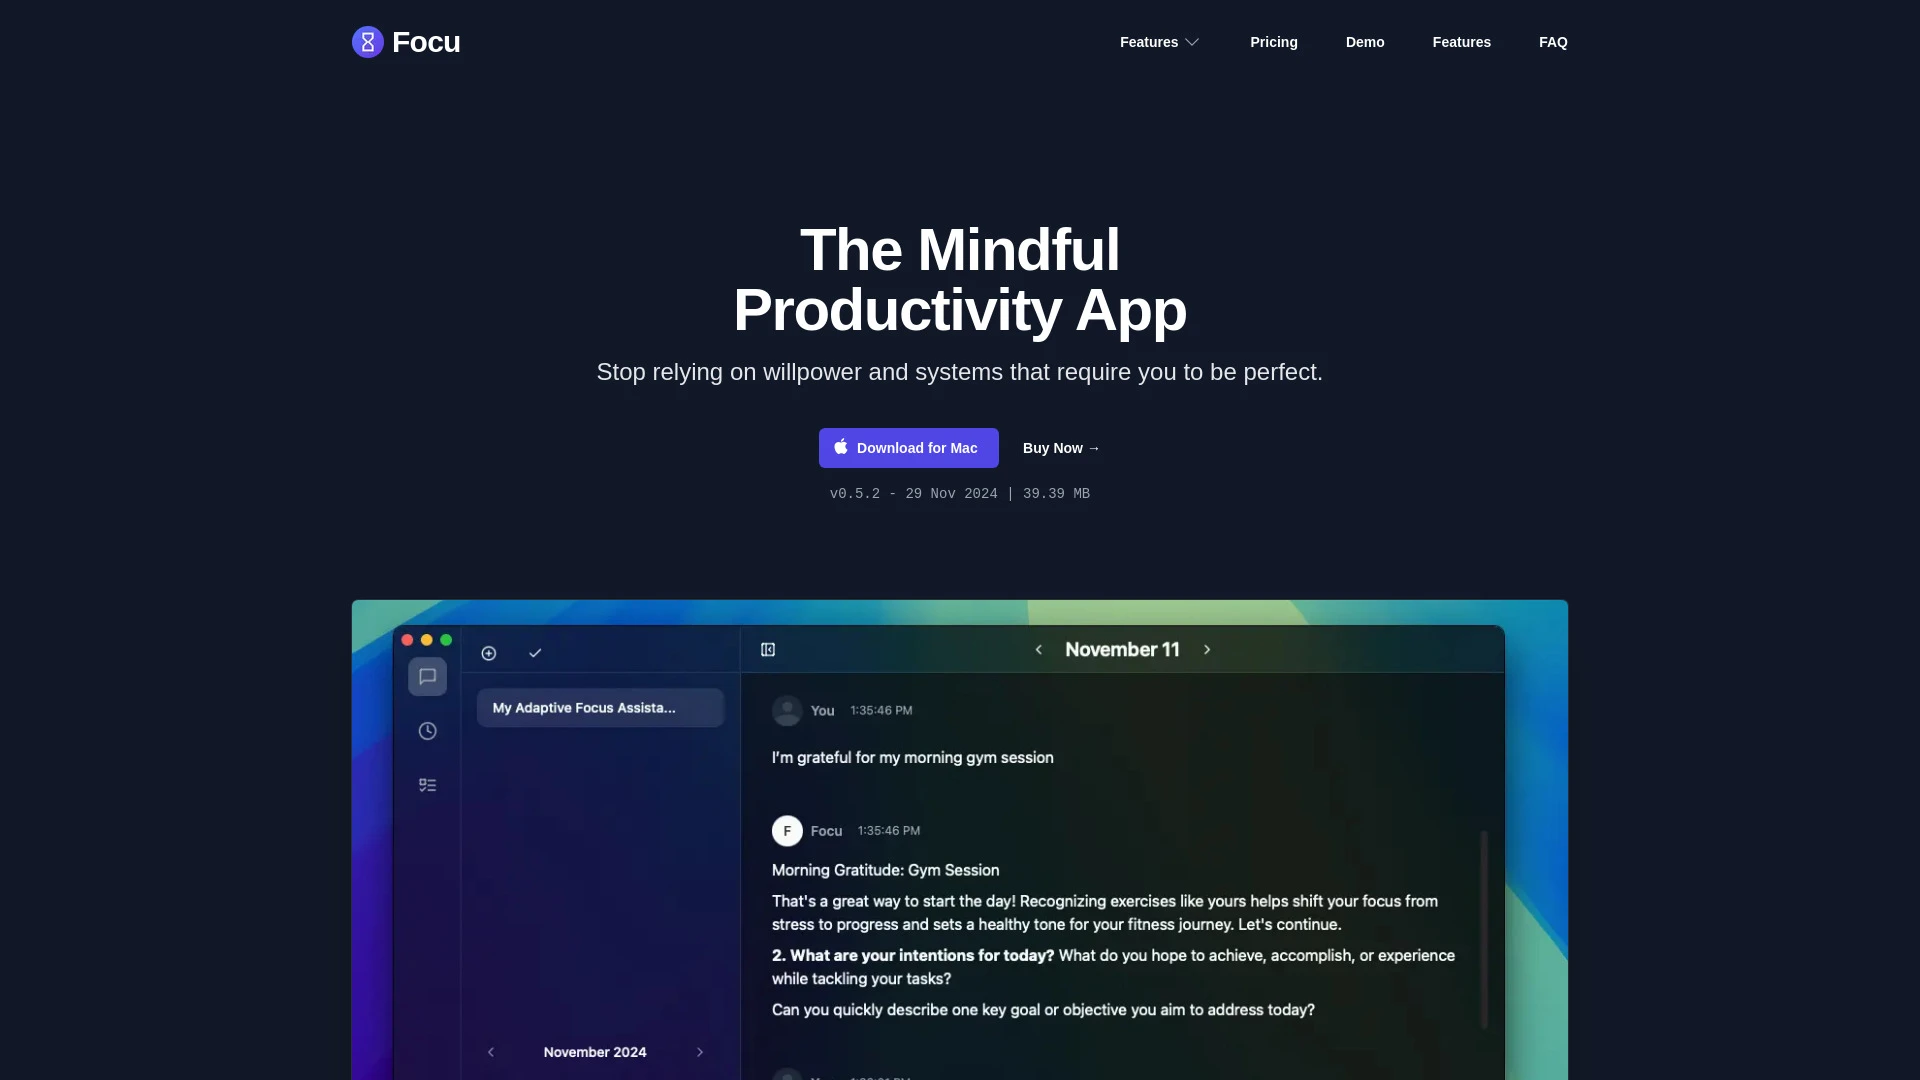Select the Features tab in navbar
The image size is (1920, 1080).
[1461, 41]
